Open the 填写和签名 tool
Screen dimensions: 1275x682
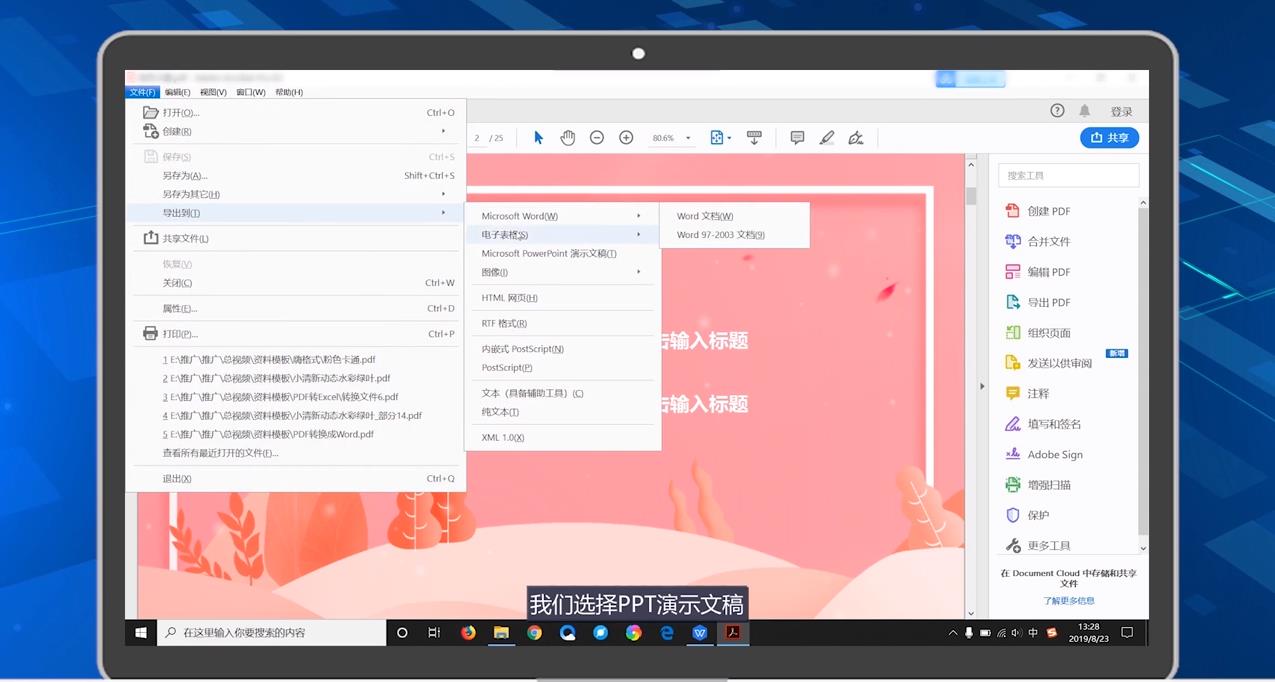[x=1042, y=424]
